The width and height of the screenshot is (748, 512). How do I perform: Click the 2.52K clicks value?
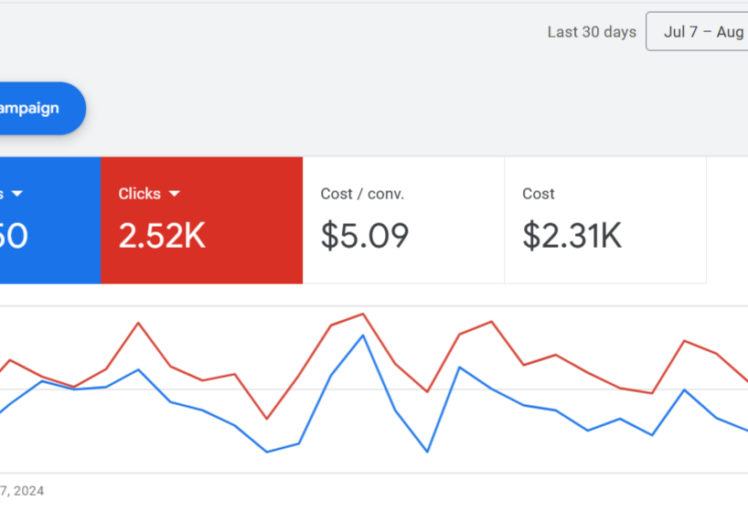(162, 236)
